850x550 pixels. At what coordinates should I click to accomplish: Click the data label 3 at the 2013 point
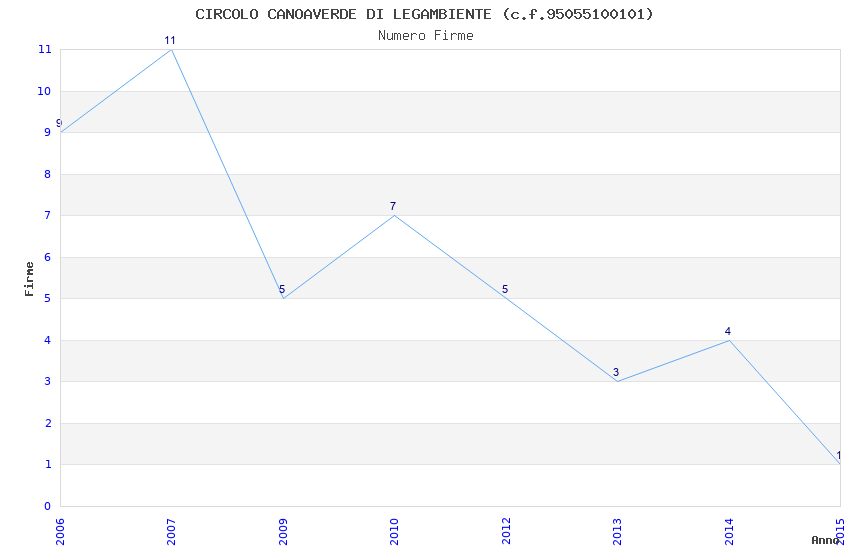pyautogui.click(x=616, y=372)
